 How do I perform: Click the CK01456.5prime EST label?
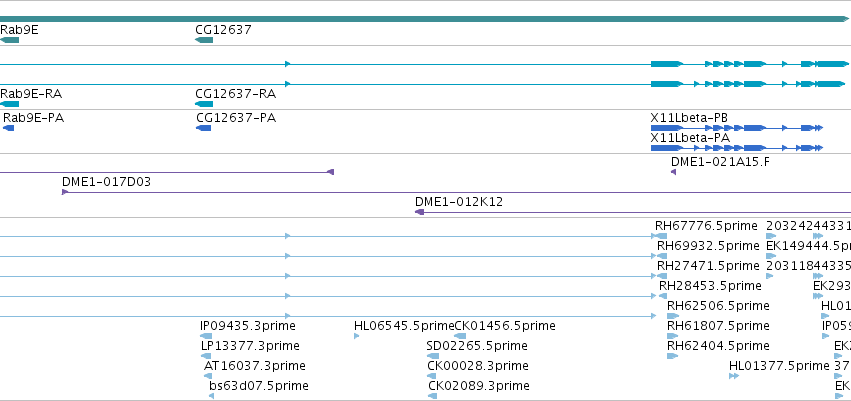click(x=505, y=326)
